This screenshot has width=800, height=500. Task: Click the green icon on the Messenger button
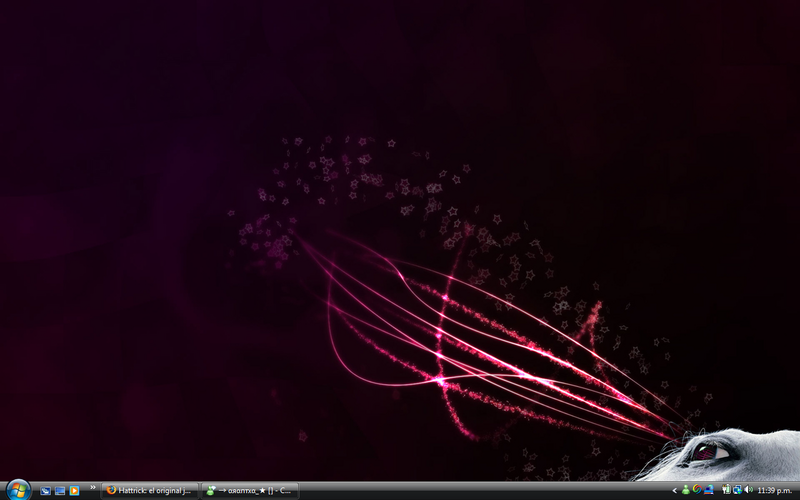pos(210,491)
